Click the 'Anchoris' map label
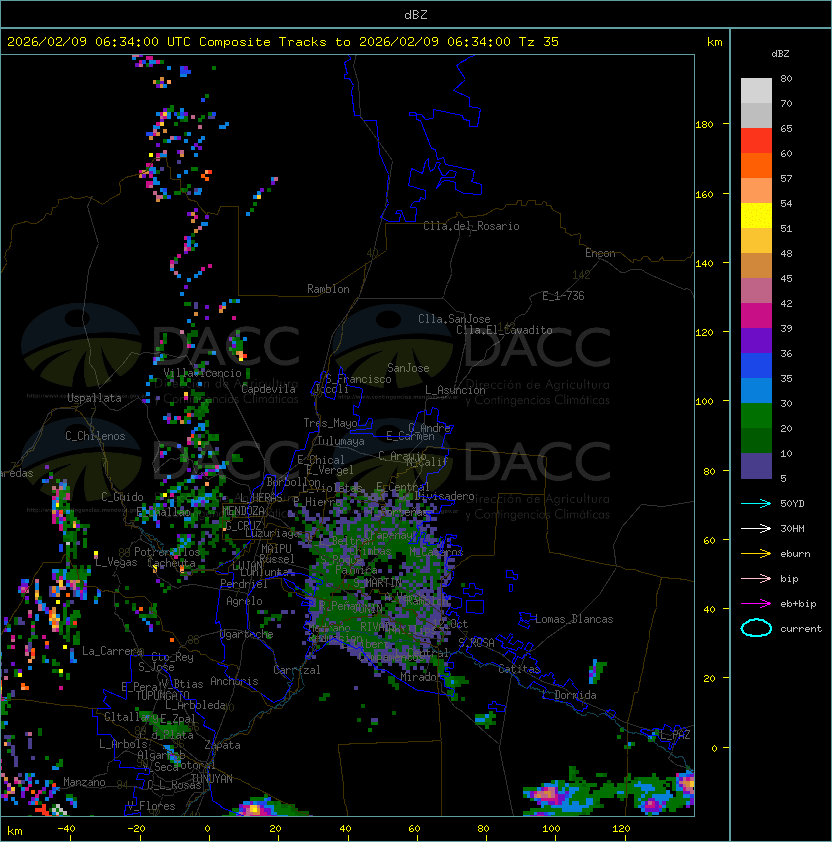This screenshot has height=842, width=832. [x=234, y=681]
